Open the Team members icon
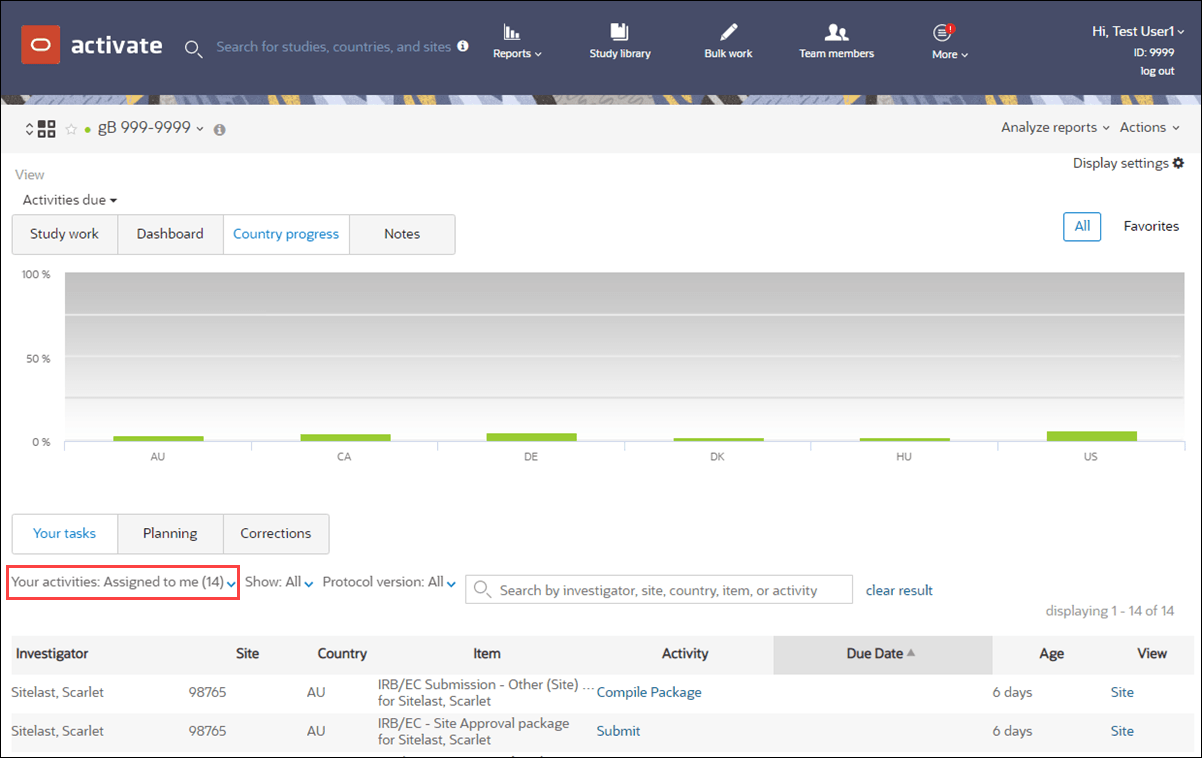 point(836,31)
